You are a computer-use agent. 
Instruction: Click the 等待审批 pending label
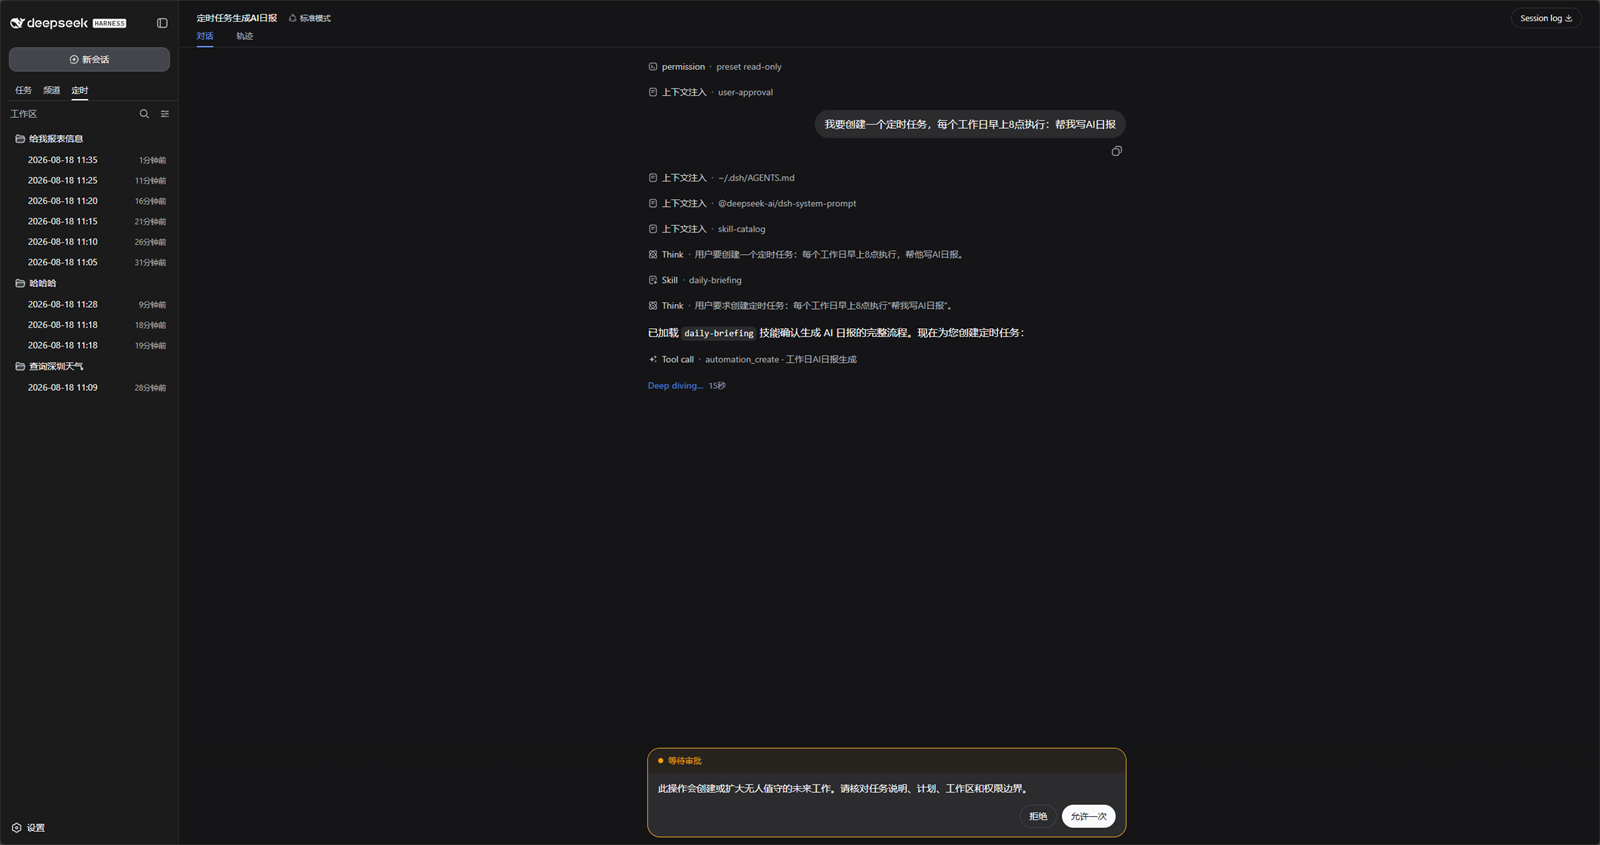[x=685, y=761]
